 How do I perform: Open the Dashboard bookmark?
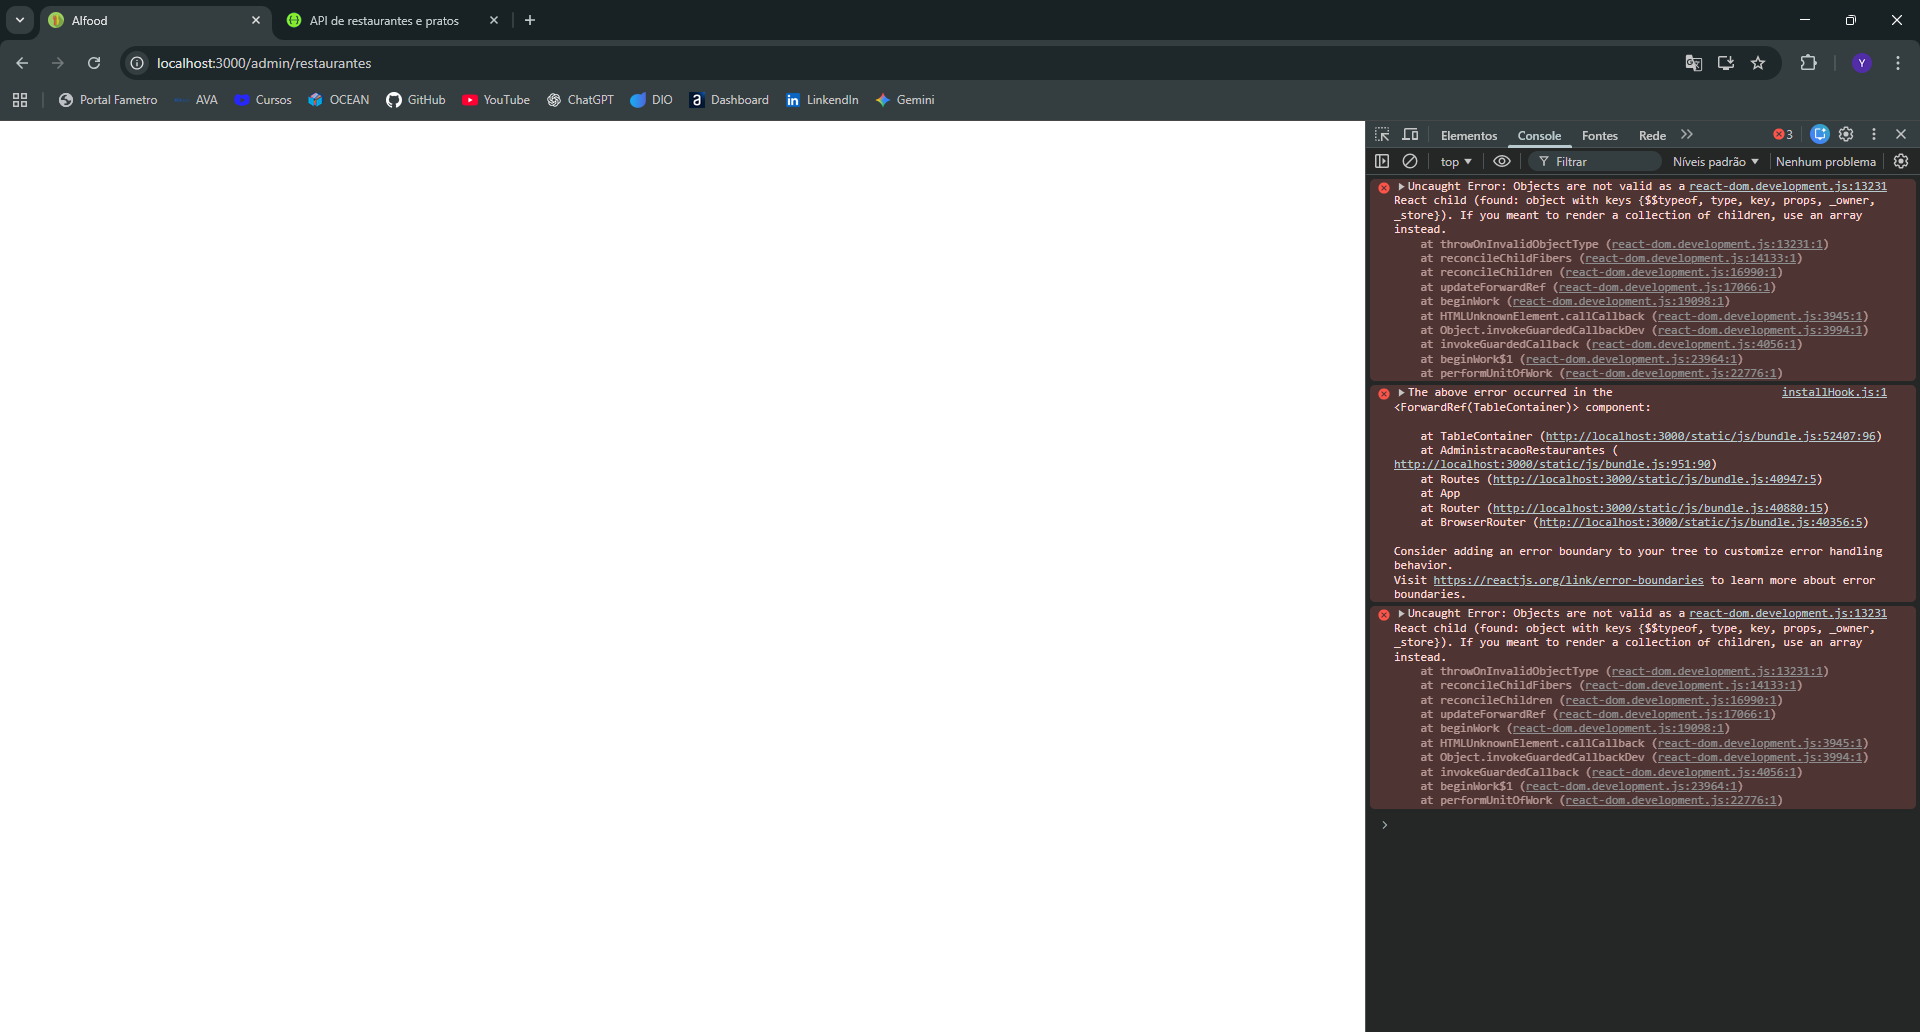(729, 100)
